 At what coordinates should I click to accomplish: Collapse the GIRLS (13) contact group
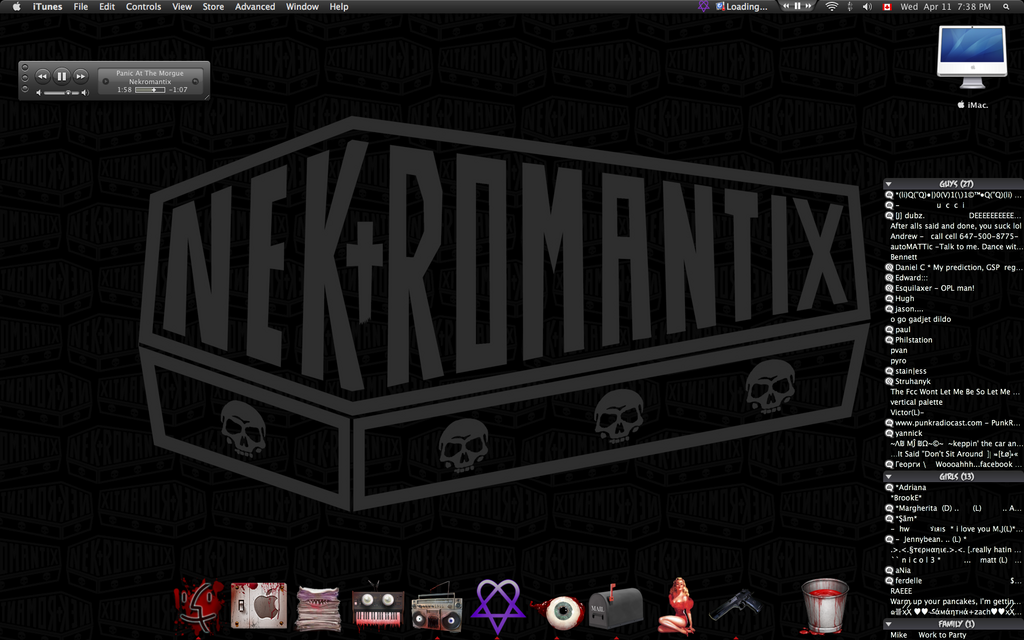click(x=889, y=477)
